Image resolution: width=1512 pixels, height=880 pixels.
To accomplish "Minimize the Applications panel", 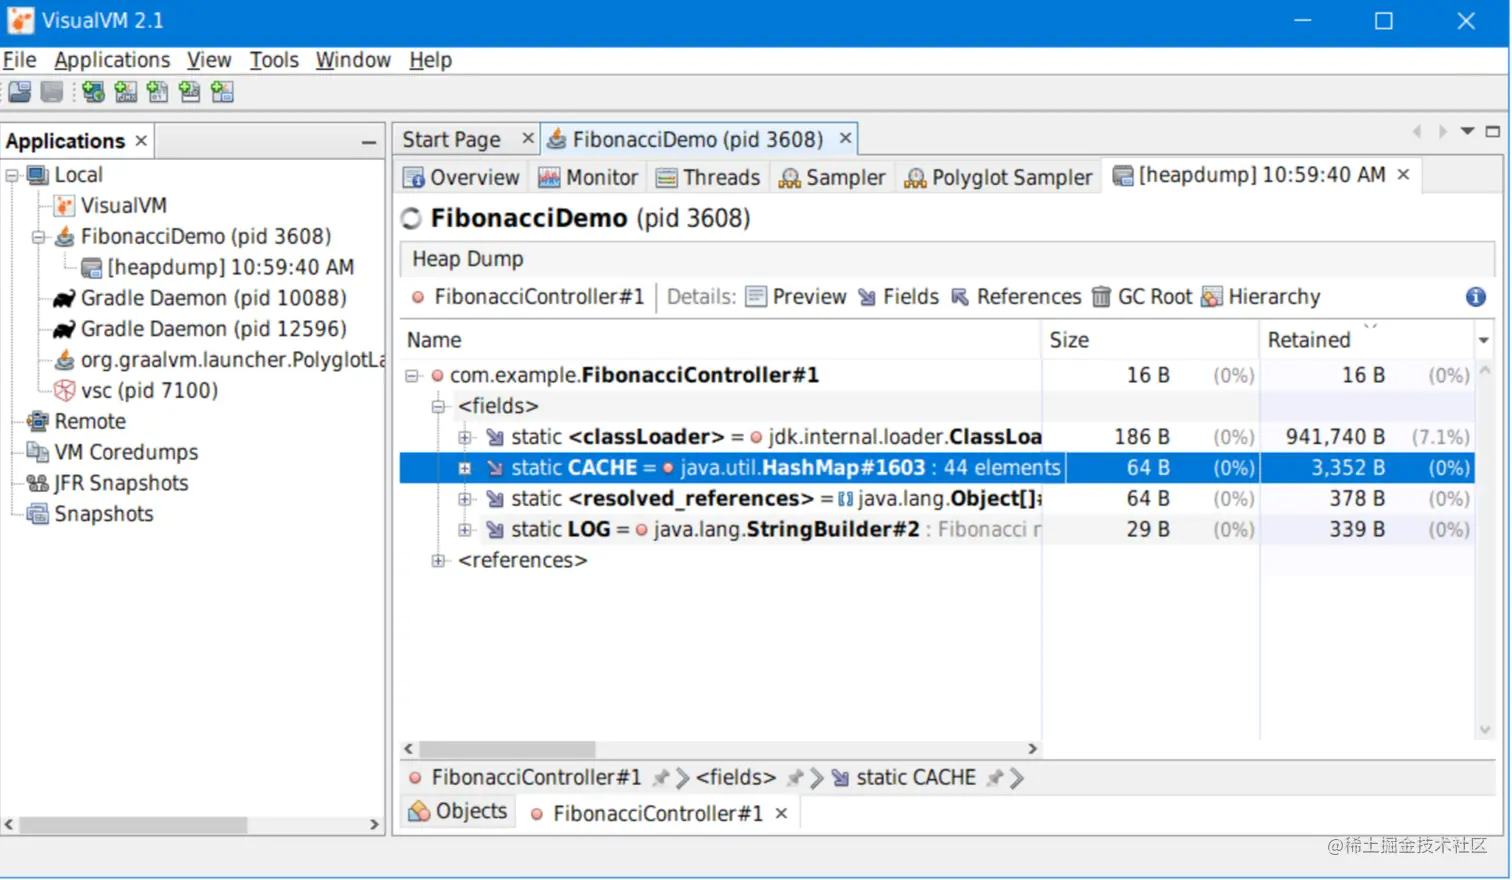I will click(369, 142).
